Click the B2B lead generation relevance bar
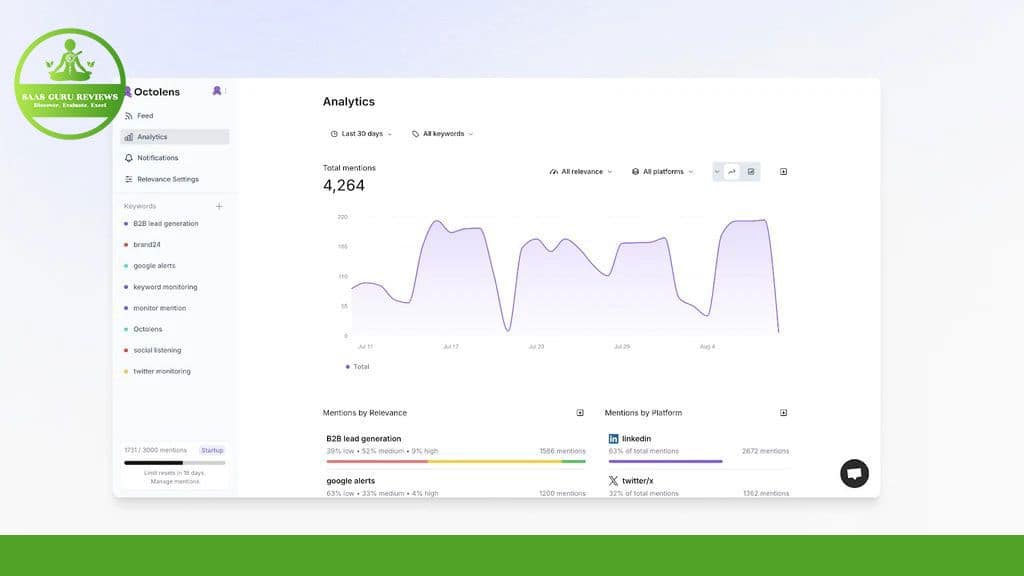Screen dimensions: 1024x576 (456, 462)
